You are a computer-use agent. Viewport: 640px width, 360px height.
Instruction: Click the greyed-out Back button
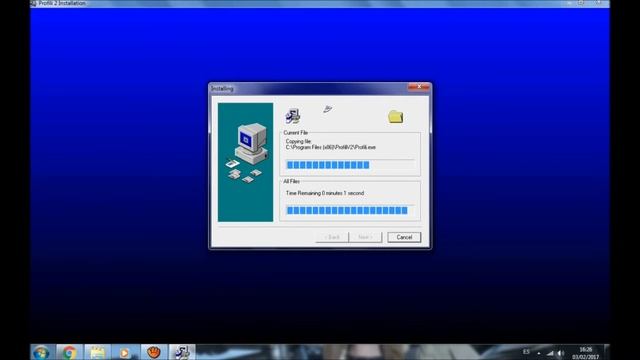pyautogui.click(x=332, y=237)
